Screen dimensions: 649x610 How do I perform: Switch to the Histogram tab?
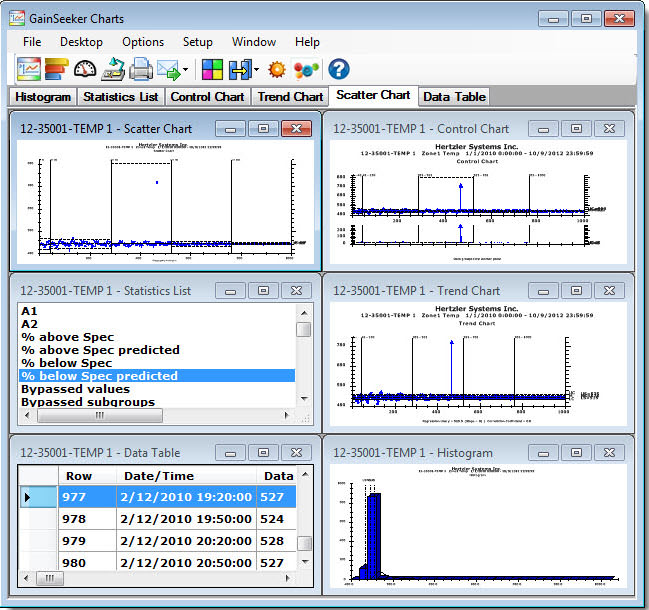coord(43,97)
